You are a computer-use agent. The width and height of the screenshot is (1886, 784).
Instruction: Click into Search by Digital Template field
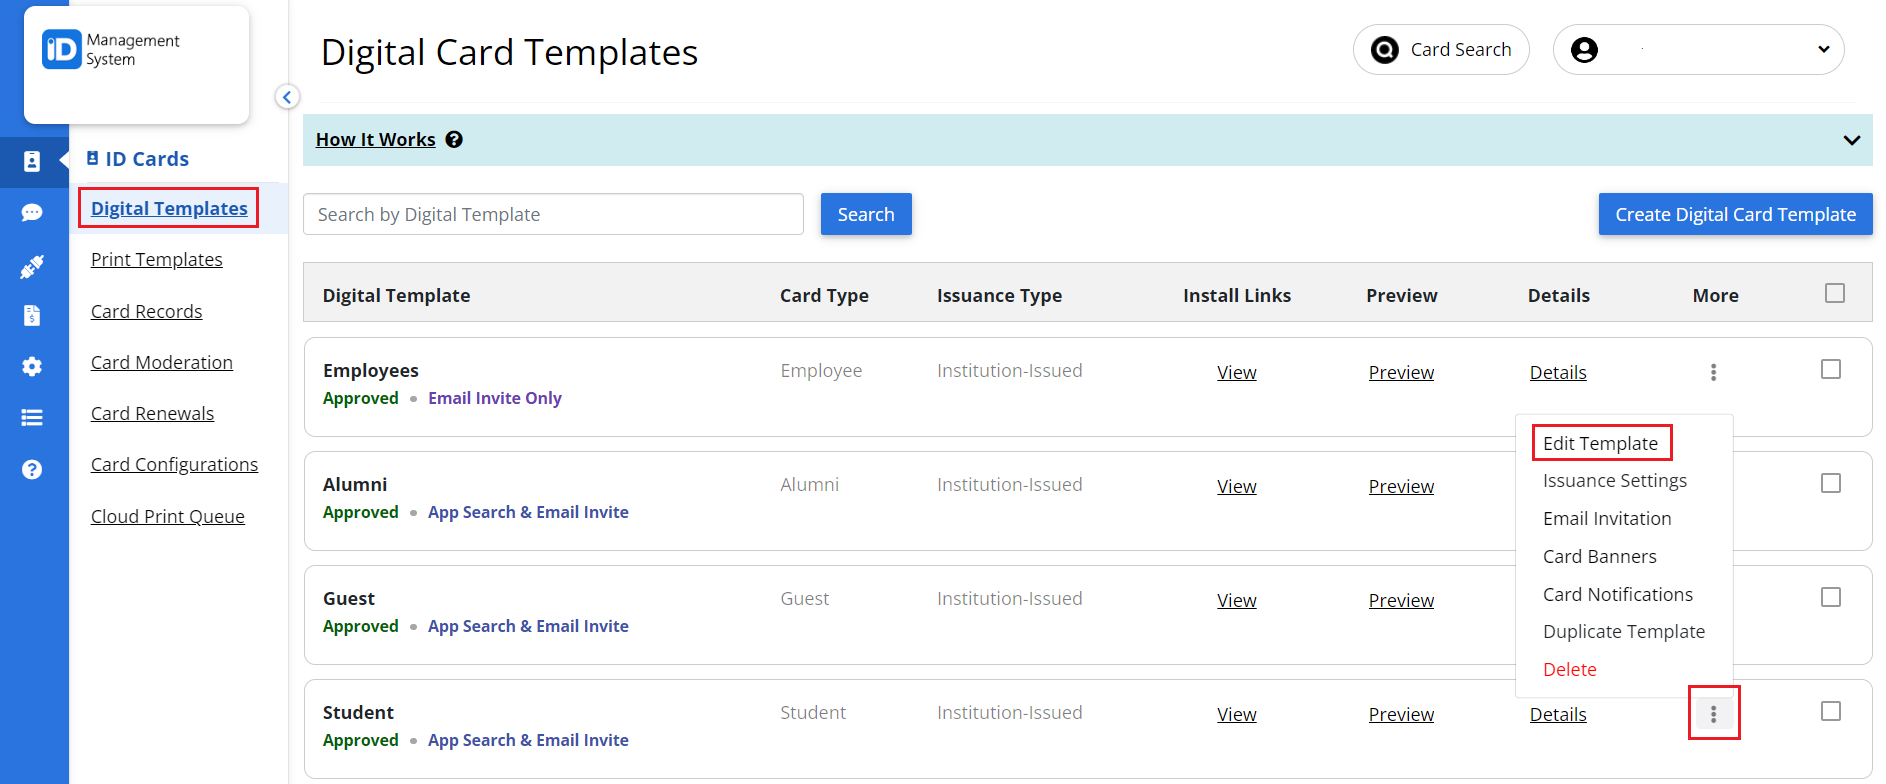coord(553,214)
